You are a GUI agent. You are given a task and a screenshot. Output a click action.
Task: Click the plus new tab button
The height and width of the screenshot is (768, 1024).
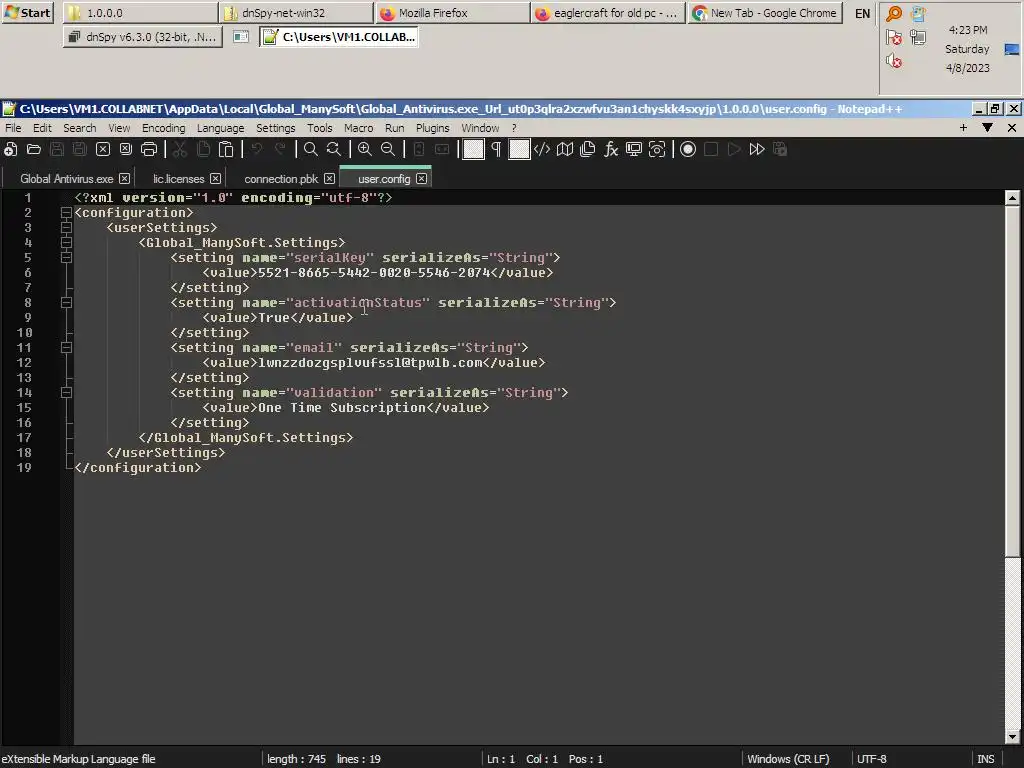click(963, 128)
